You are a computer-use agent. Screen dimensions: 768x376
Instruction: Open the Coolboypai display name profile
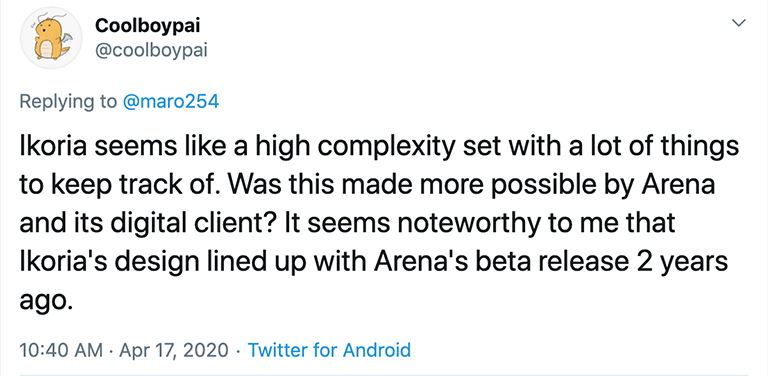point(147,26)
